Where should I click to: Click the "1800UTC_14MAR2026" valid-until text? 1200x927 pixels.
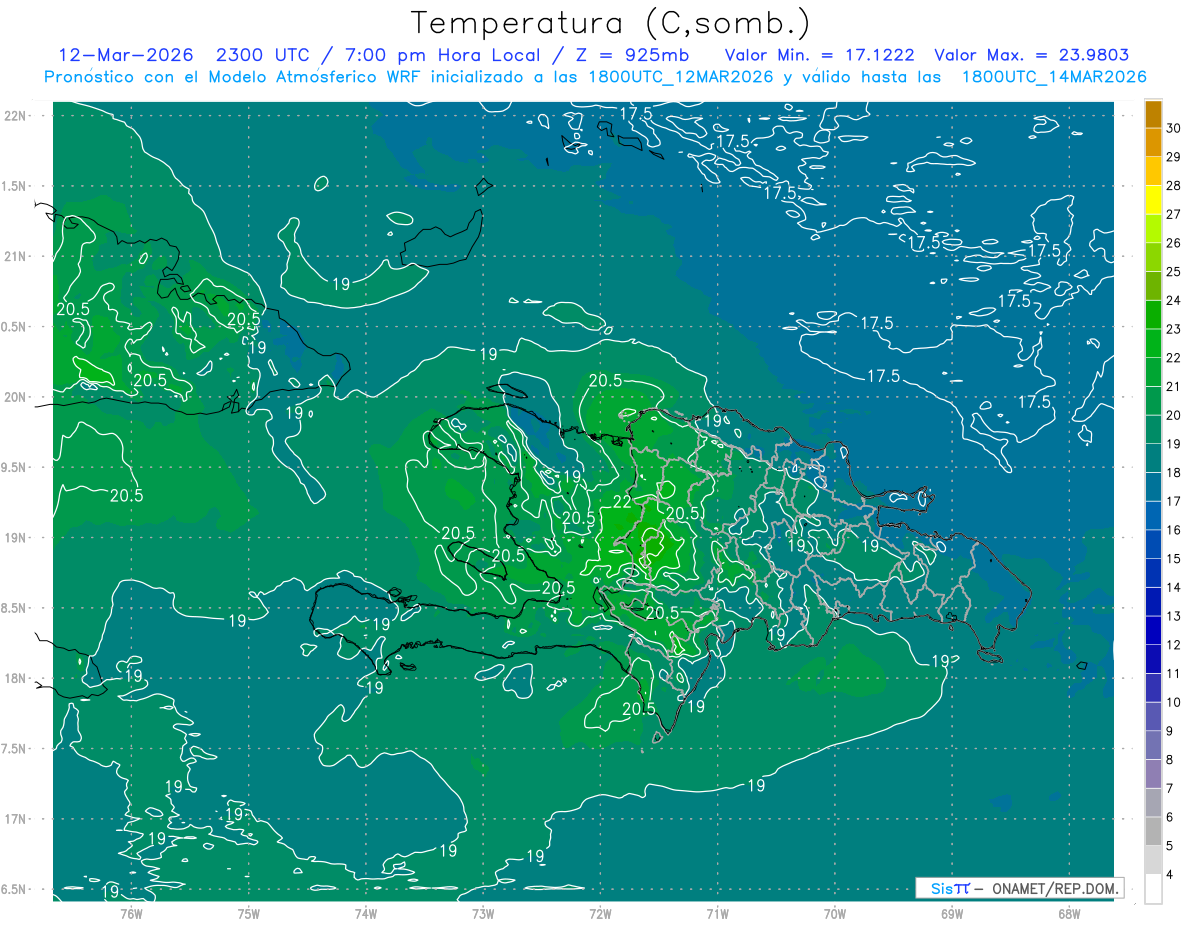click(1054, 77)
